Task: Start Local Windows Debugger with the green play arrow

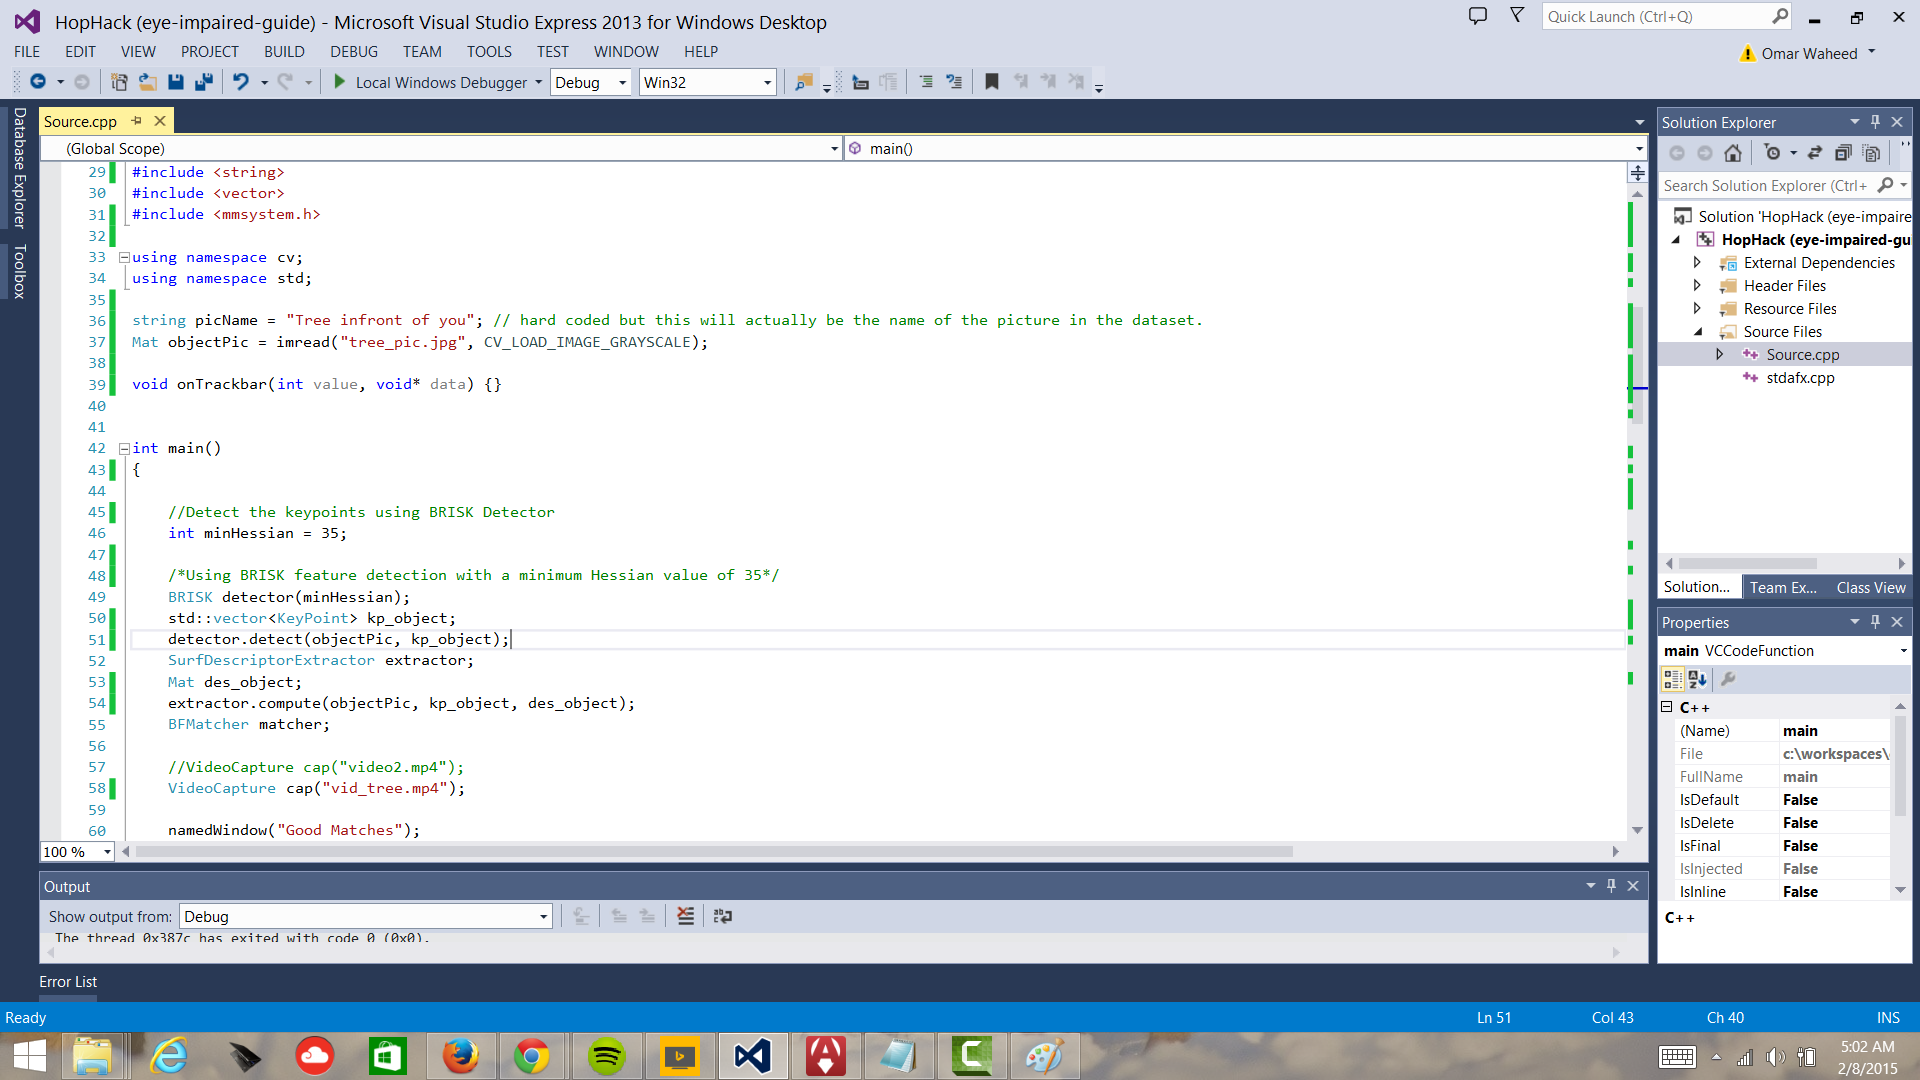Action: click(339, 82)
